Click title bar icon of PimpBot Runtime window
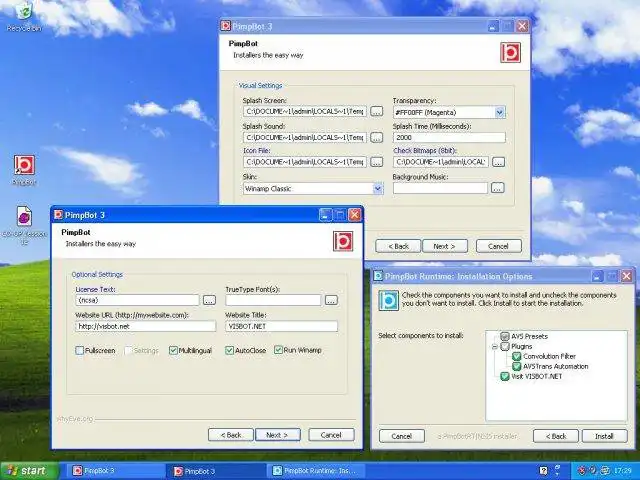The width and height of the screenshot is (640, 480). pos(378,276)
